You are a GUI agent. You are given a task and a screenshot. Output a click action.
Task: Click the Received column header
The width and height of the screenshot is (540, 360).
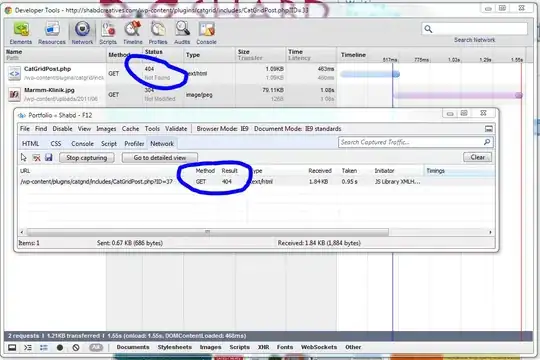click(320, 171)
